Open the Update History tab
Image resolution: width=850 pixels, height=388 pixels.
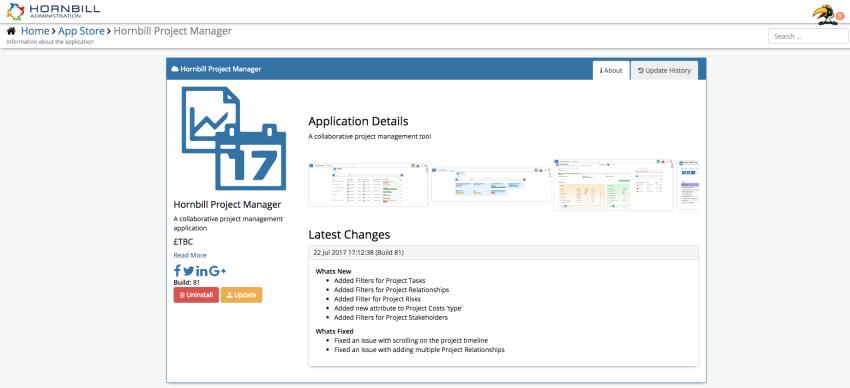click(664, 70)
